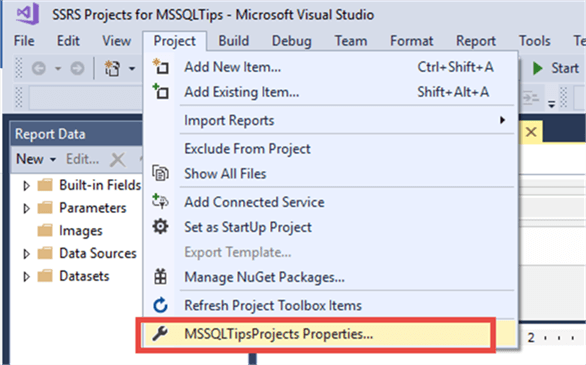Open the Debug menu
This screenshot has height=365, width=586.
(x=292, y=41)
